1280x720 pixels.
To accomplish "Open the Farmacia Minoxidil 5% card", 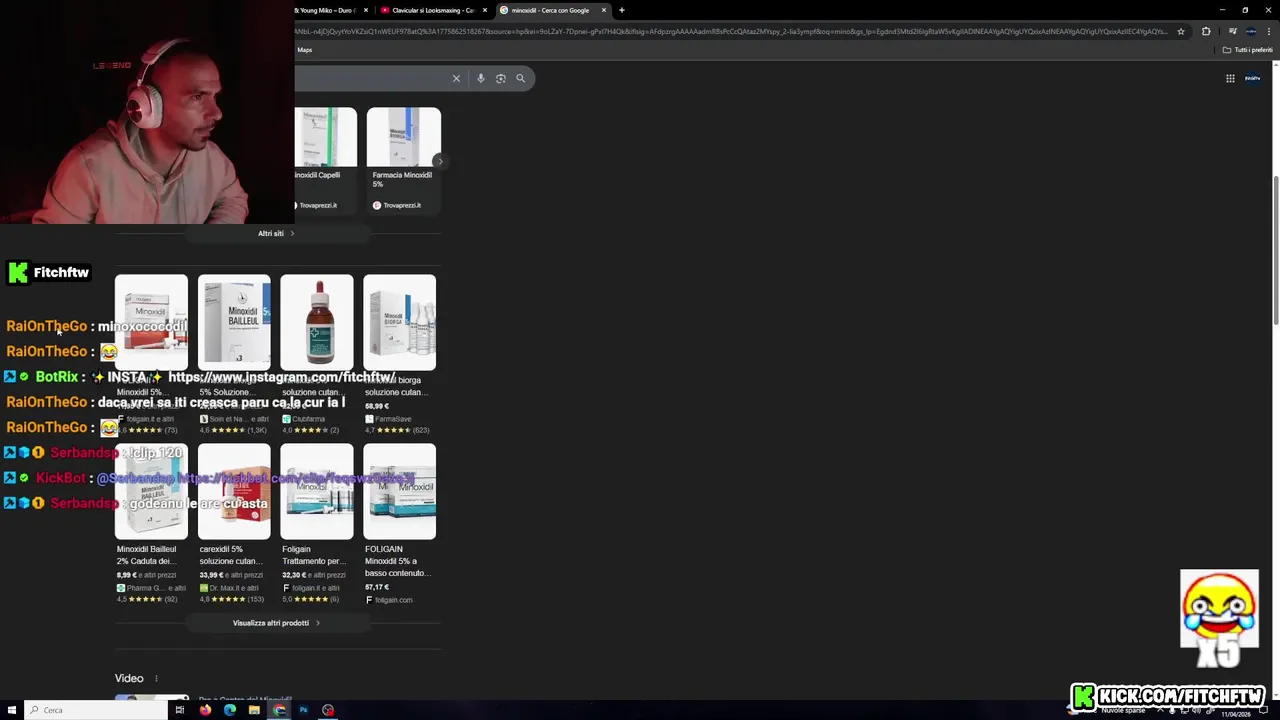I will (403, 160).
